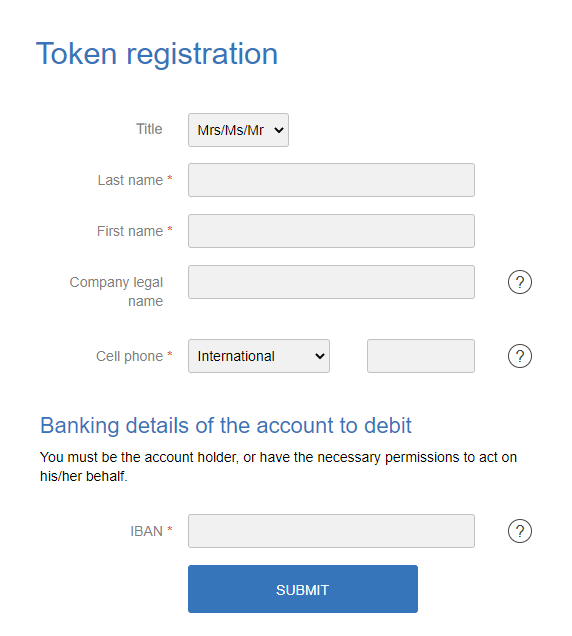Screen dimensions: 572x636
Task: Click the First name label
Action: [130, 231]
